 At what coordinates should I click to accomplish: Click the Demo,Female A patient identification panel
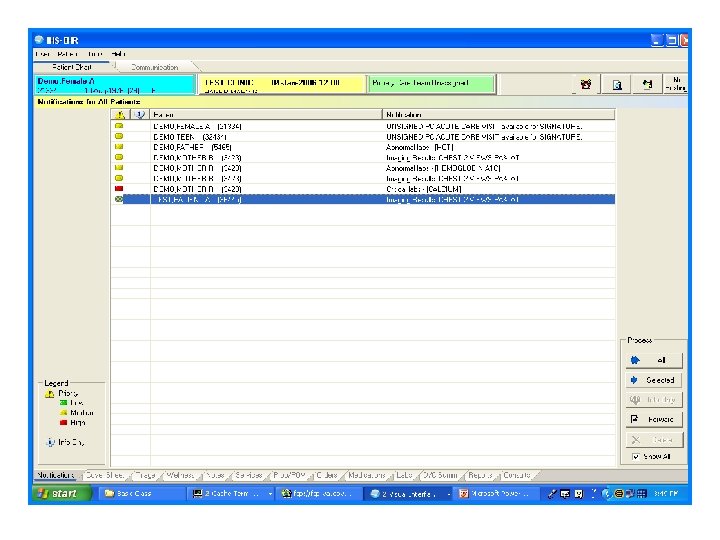point(115,84)
